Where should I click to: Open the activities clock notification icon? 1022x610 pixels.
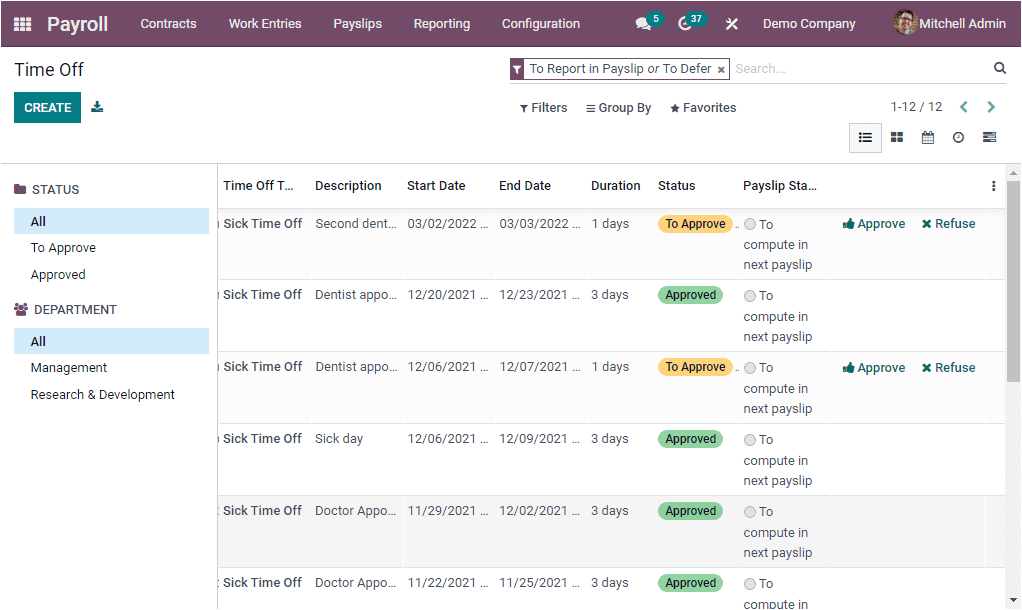point(686,23)
